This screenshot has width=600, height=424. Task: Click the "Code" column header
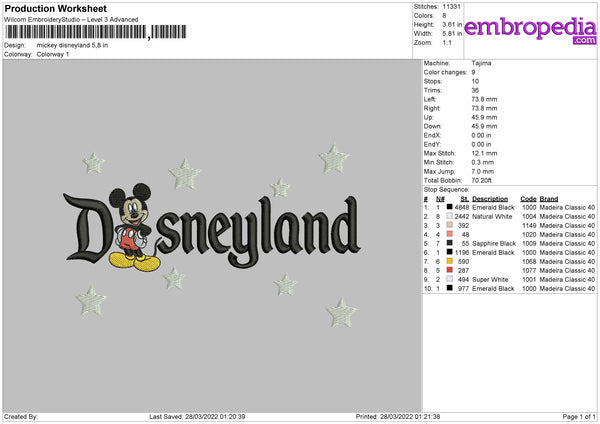click(528, 199)
